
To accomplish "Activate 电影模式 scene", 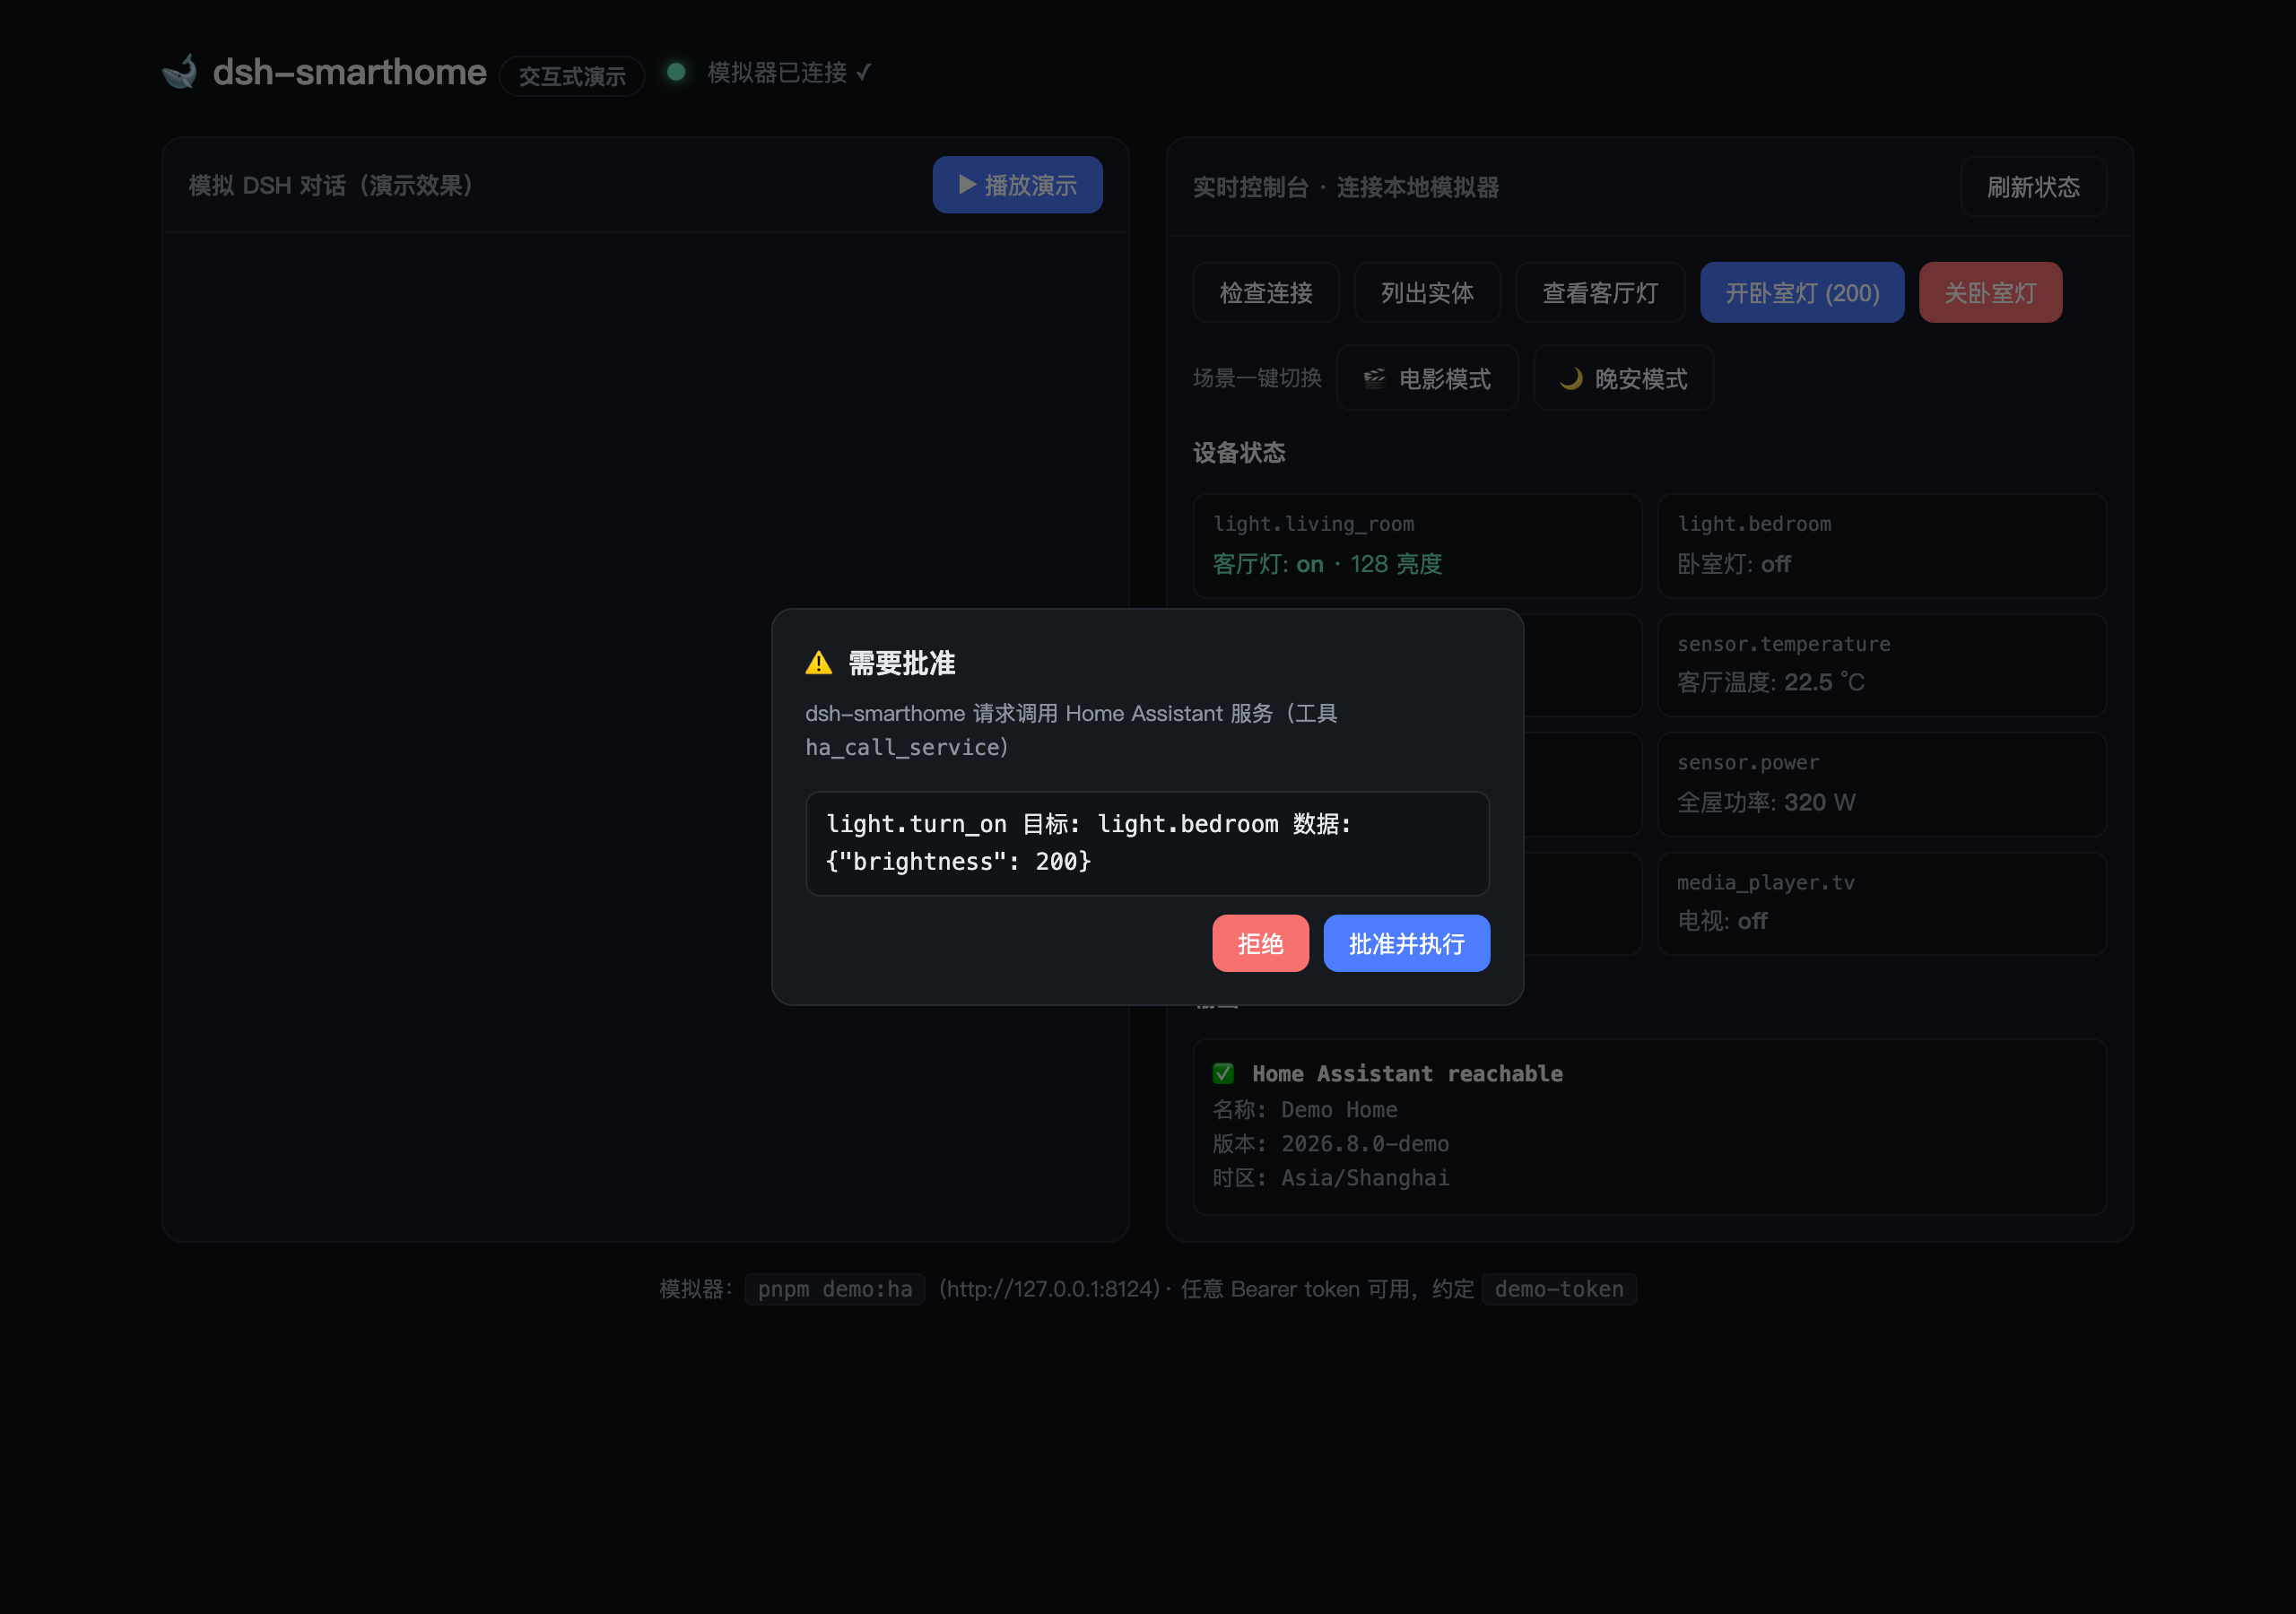I will 1427,378.
